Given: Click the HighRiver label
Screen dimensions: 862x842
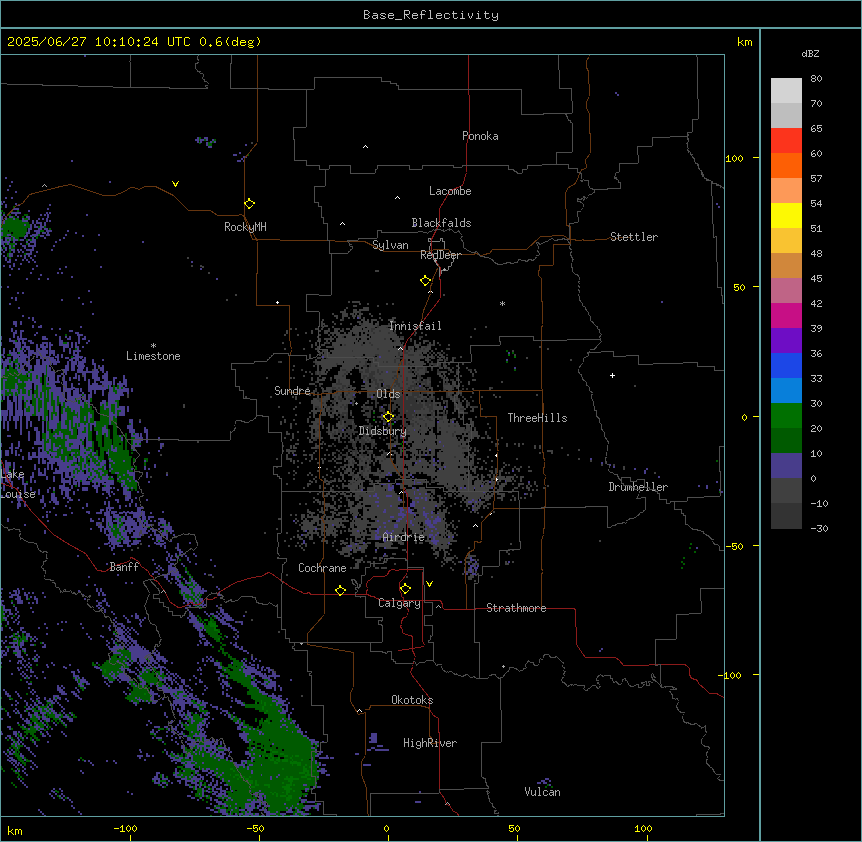Looking at the screenshot, I should (x=430, y=743).
